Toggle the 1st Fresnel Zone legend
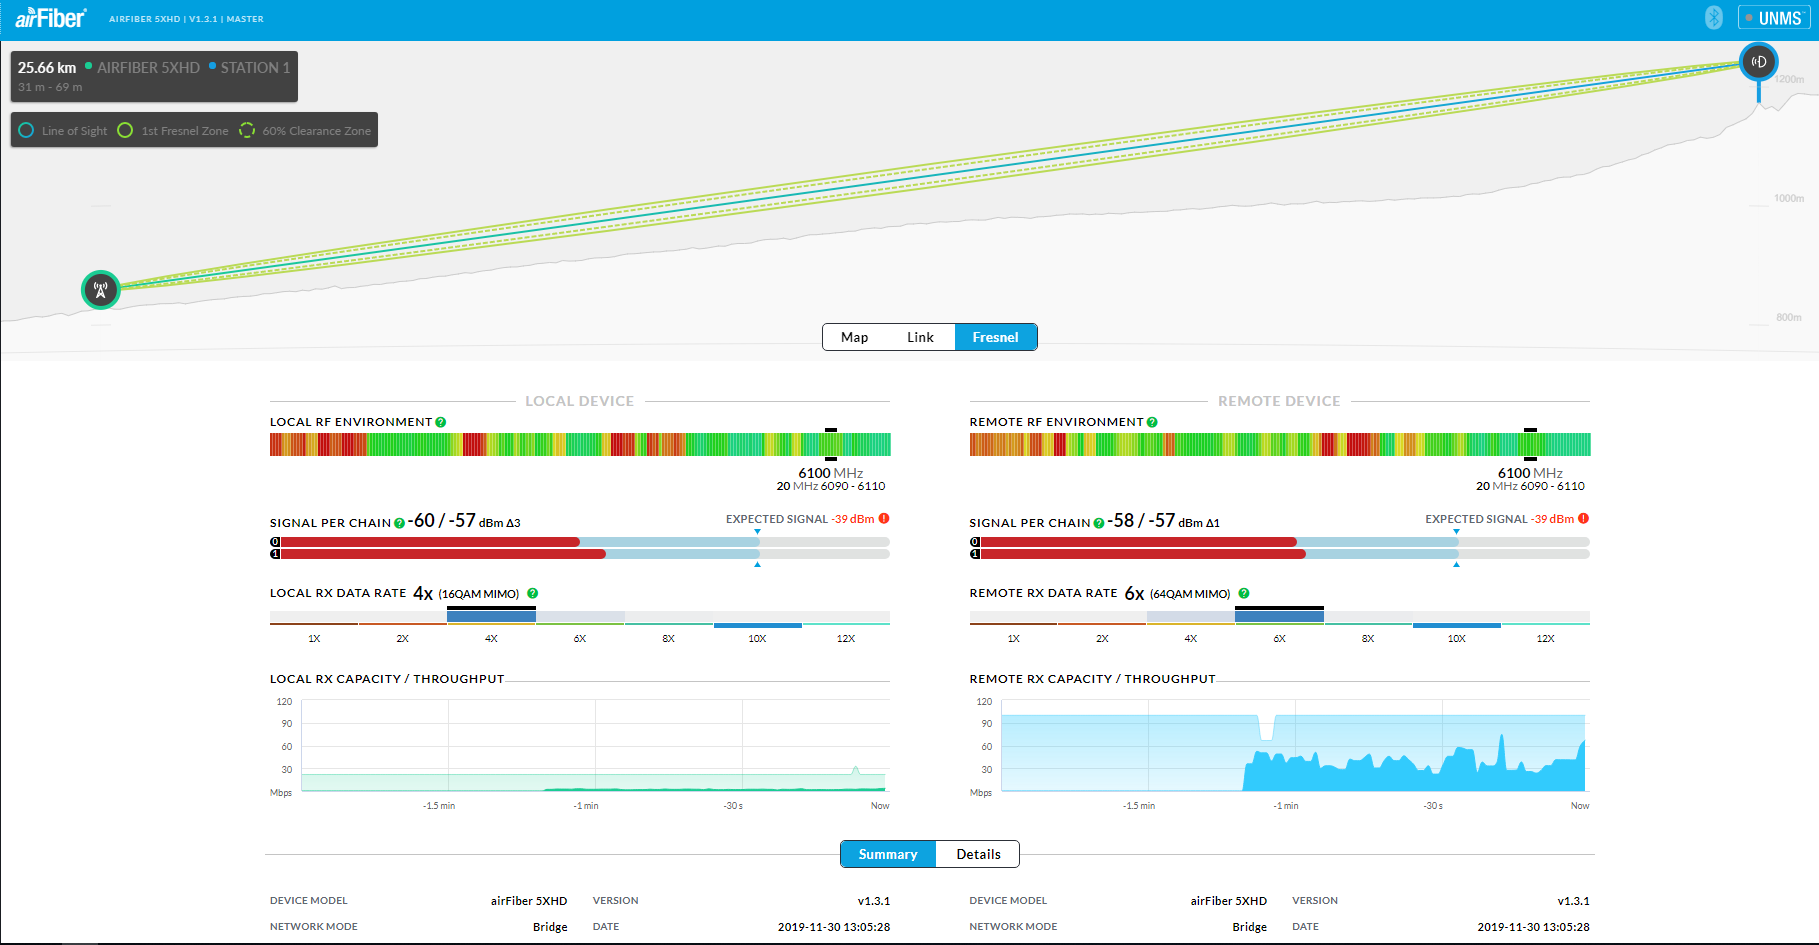 point(173,130)
